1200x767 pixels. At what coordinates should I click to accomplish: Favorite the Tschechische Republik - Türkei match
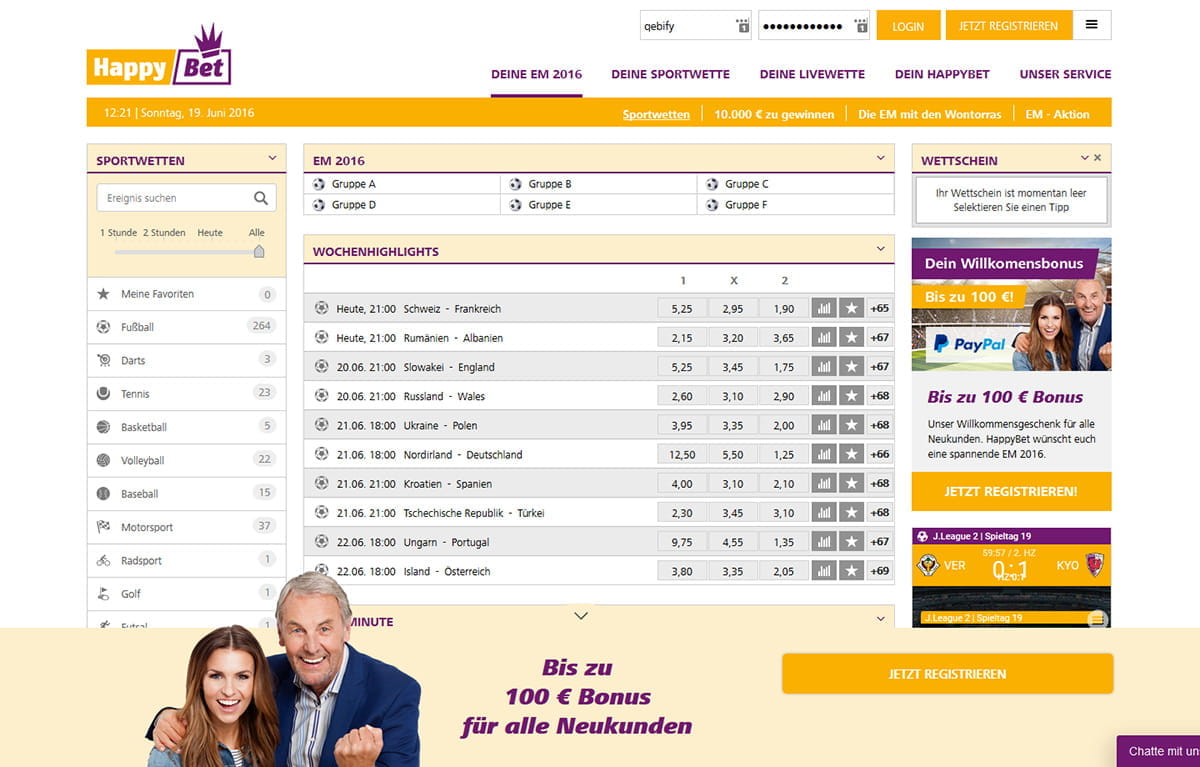pyautogui.click(x=851, y=512)
